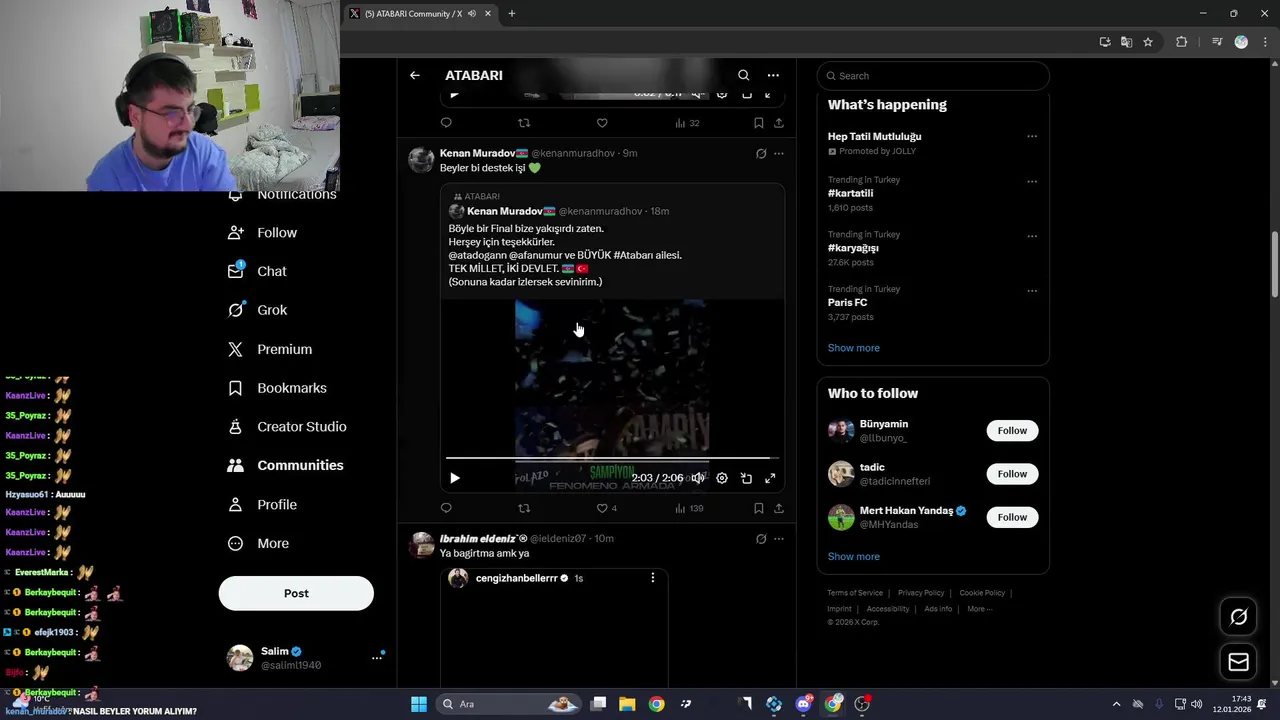
Task: Play the quoted video at 2:03
Action: click(x=455, y=478)
